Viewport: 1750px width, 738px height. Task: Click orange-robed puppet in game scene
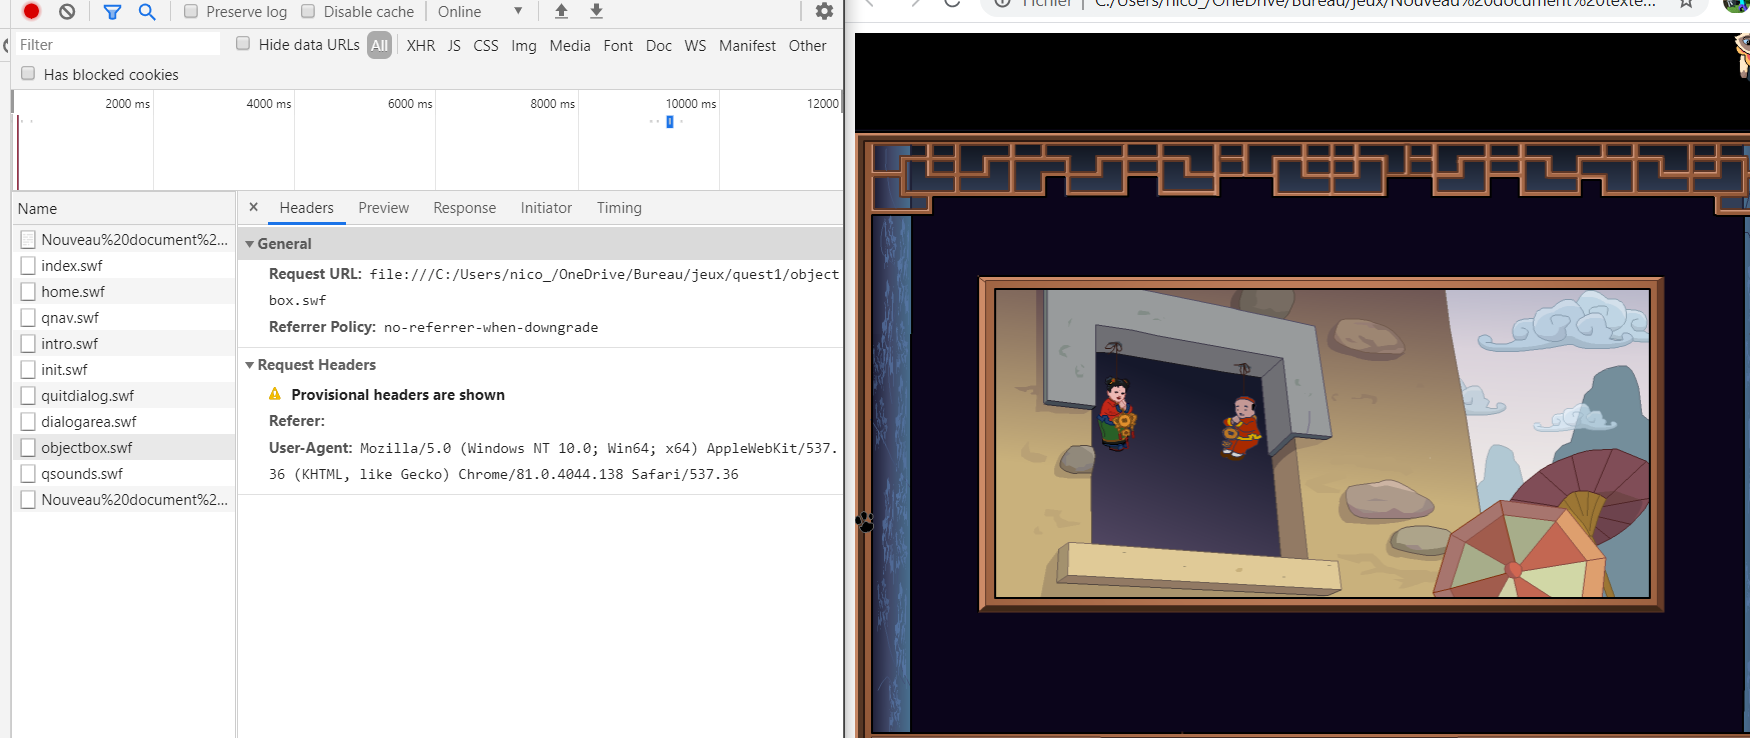(x=1242, y=427)
